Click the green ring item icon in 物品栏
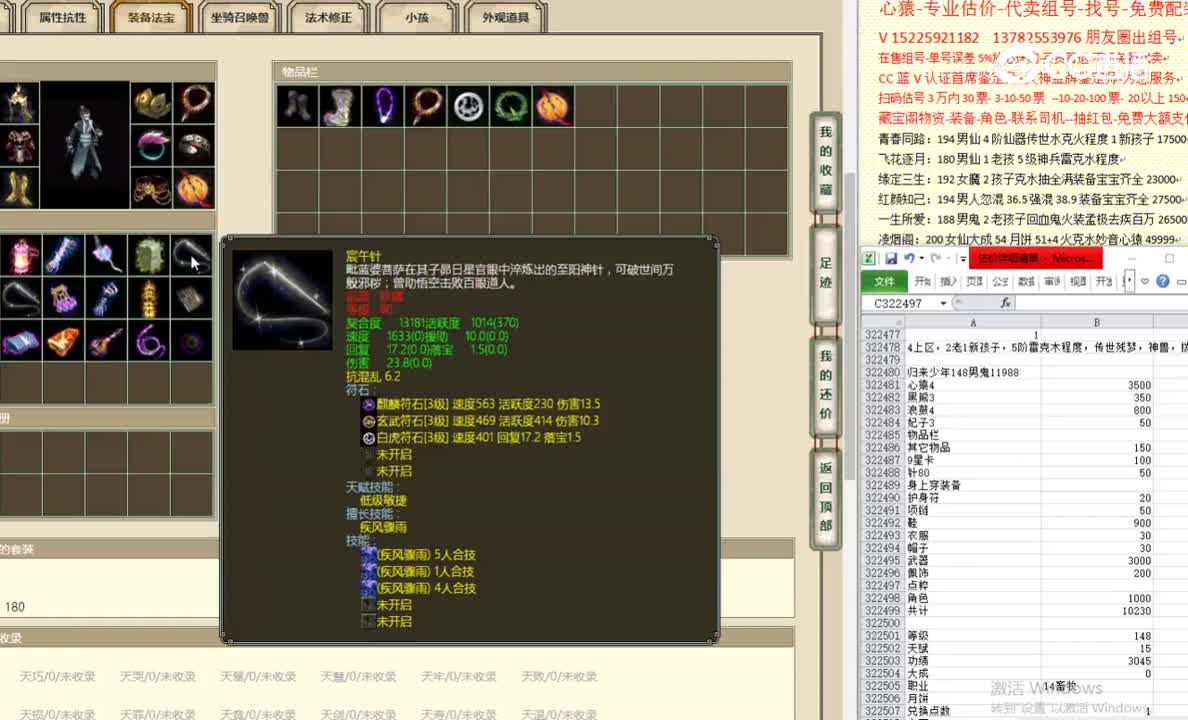The width and height of the screenshot is (1188, 720). coord(511,105)
